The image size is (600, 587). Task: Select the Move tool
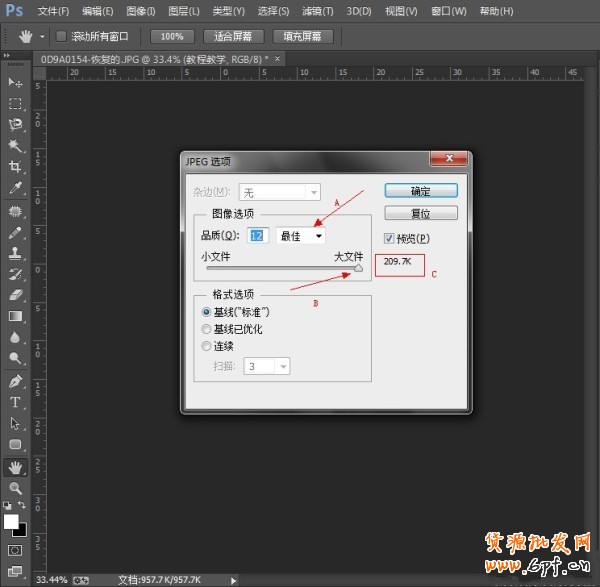[15, 82]
